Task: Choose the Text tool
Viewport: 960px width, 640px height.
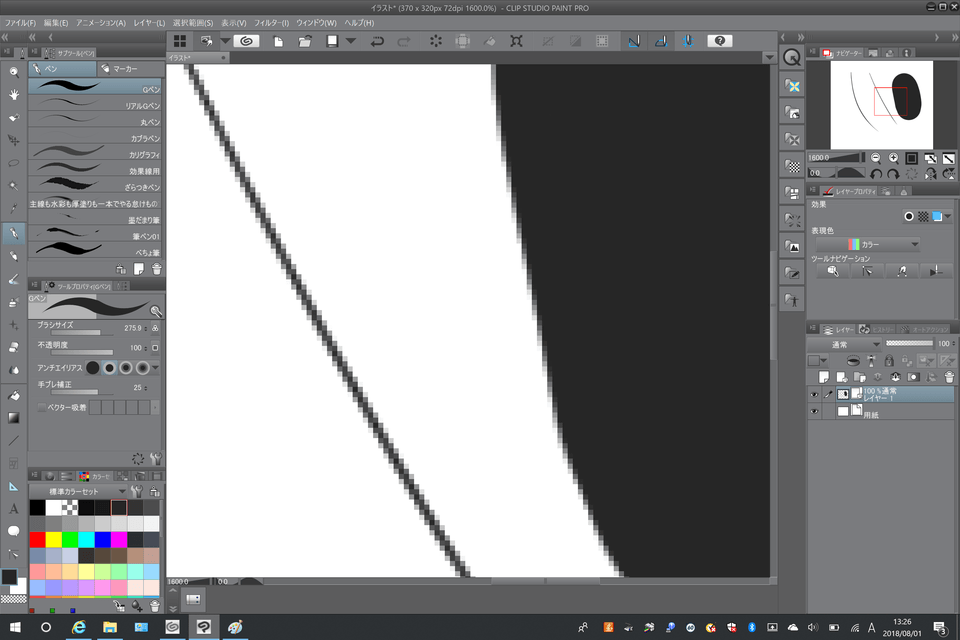Action: (x=14, y=509)
